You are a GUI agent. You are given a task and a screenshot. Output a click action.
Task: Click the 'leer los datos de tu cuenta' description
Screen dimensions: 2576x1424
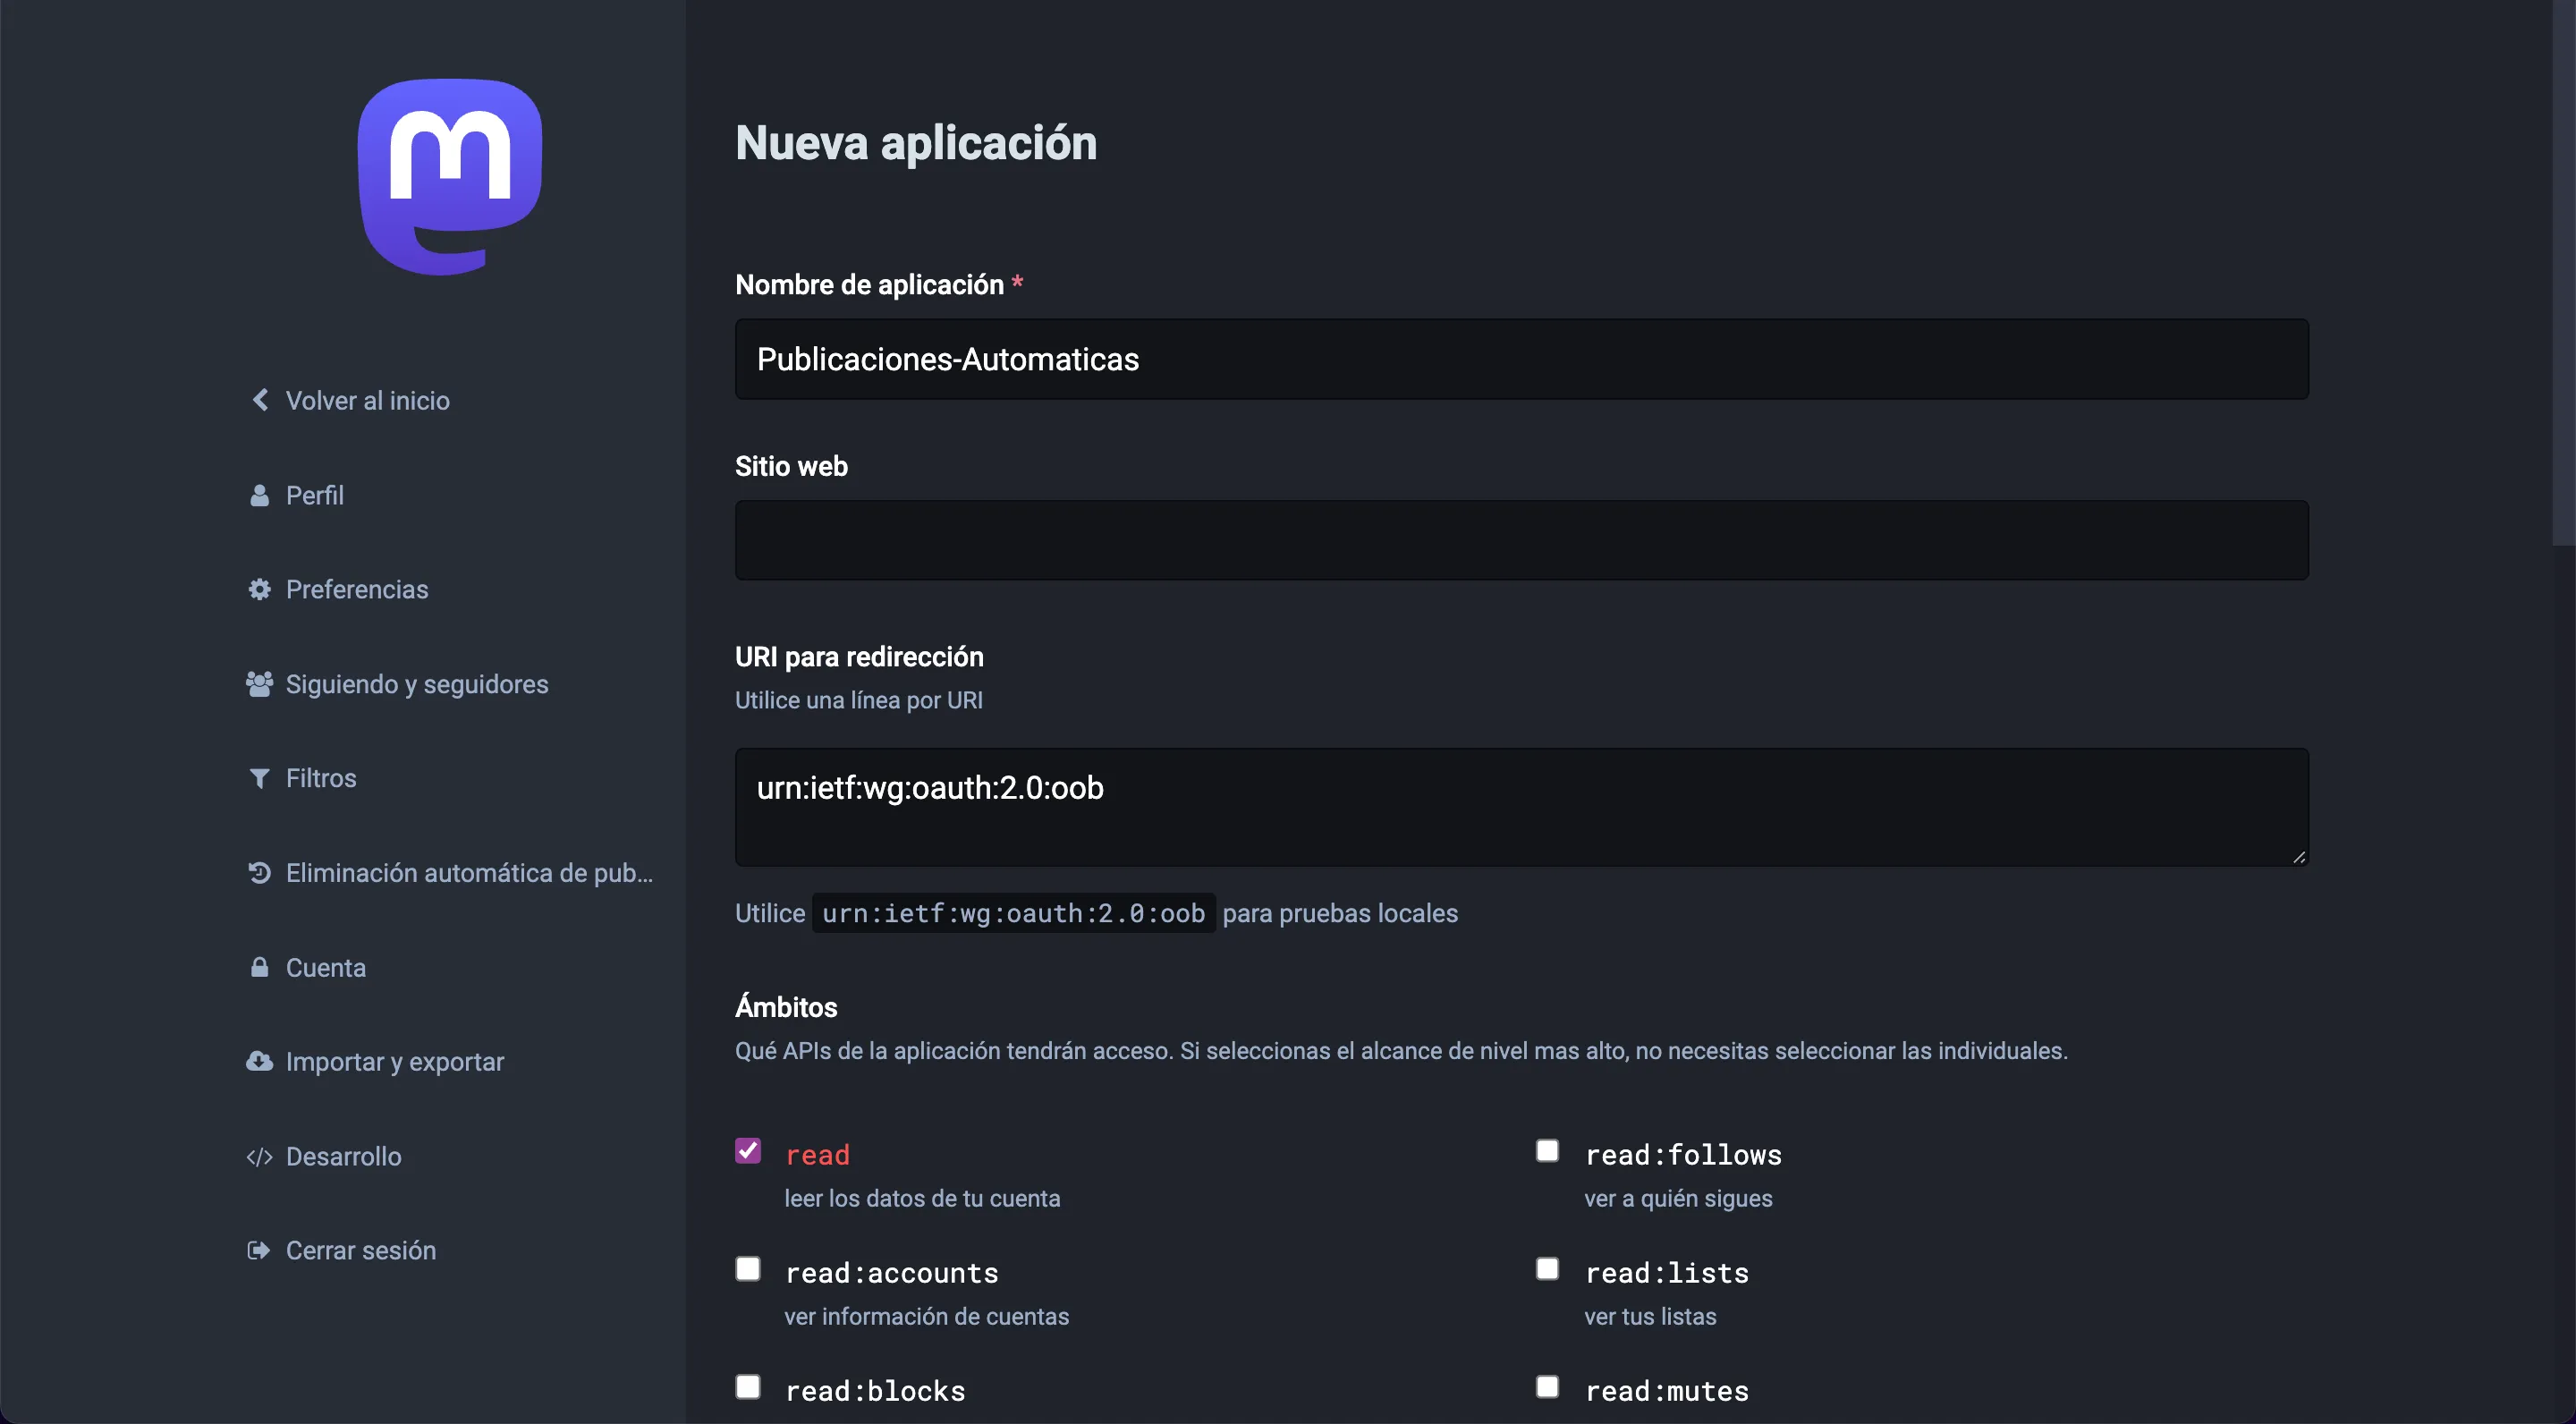click(x=922, y=1198)
